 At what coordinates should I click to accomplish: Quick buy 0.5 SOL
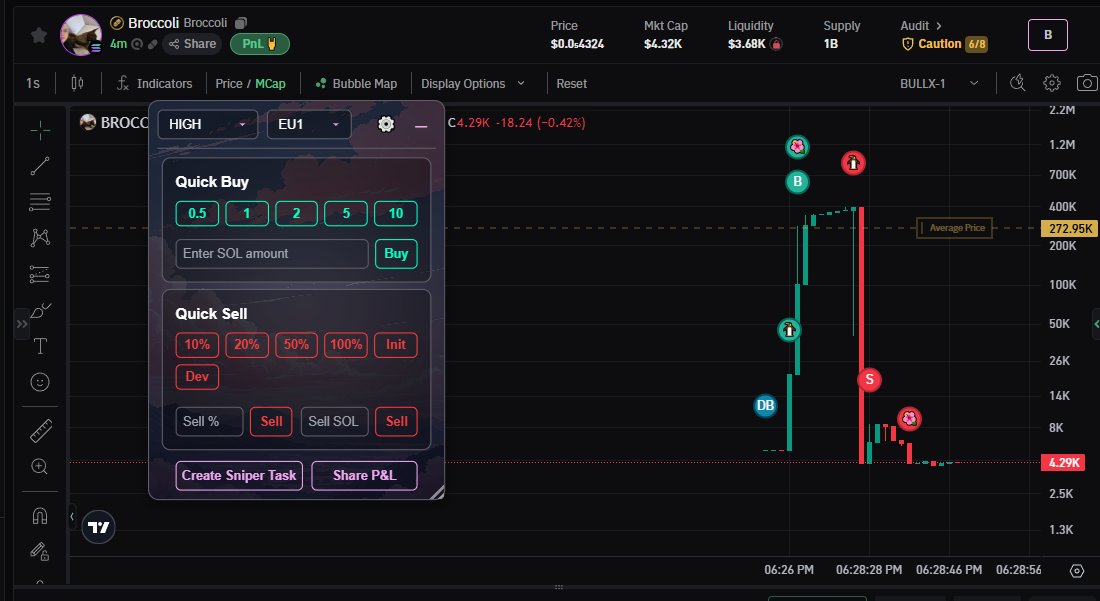(197, 213)
